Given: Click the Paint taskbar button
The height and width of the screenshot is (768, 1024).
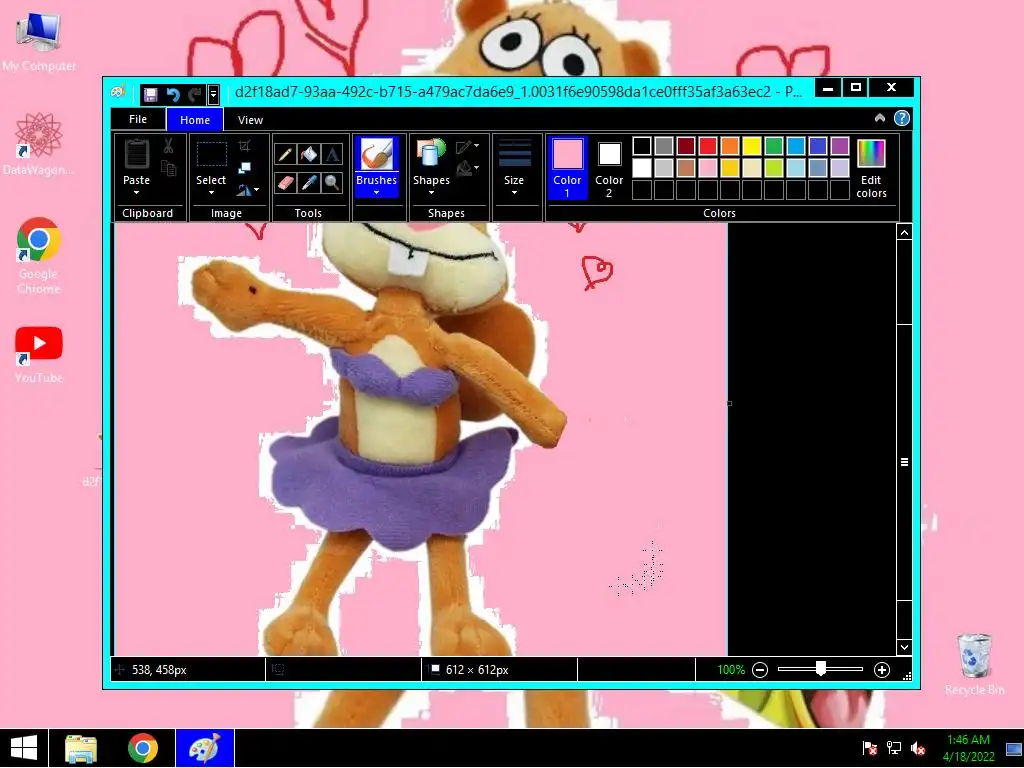Looking at the screenshot, I should [204, 748].
